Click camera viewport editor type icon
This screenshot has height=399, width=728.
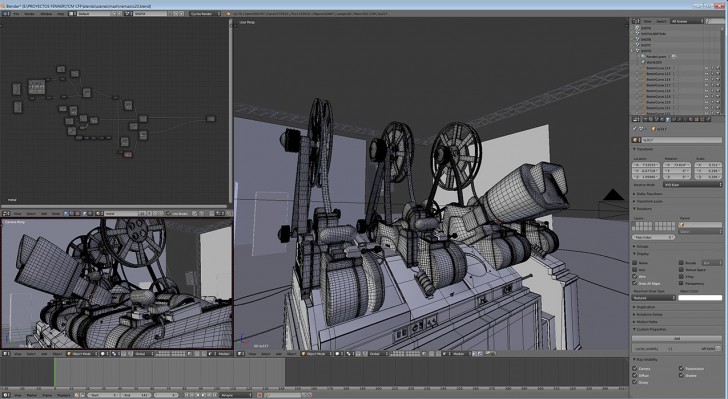[6, 353]
